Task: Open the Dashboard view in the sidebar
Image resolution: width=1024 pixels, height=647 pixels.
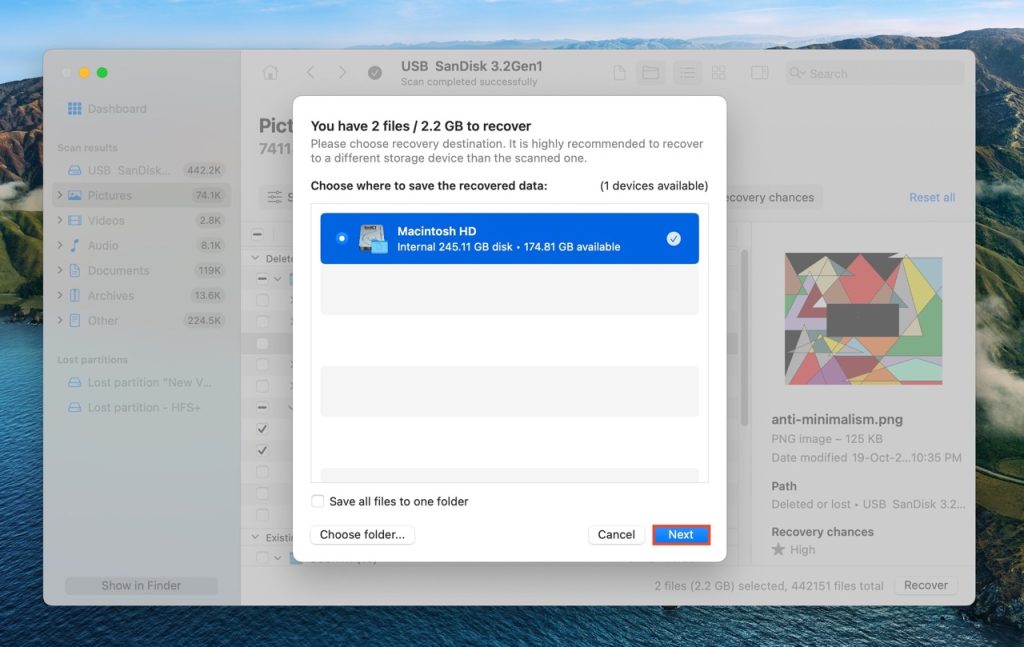Action: (x=107, y=108)
